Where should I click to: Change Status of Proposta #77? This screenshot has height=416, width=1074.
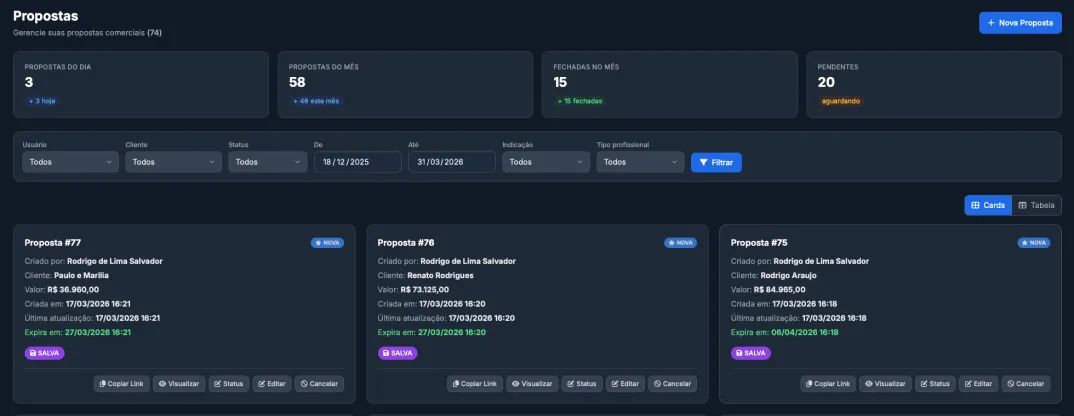point(229,384)
